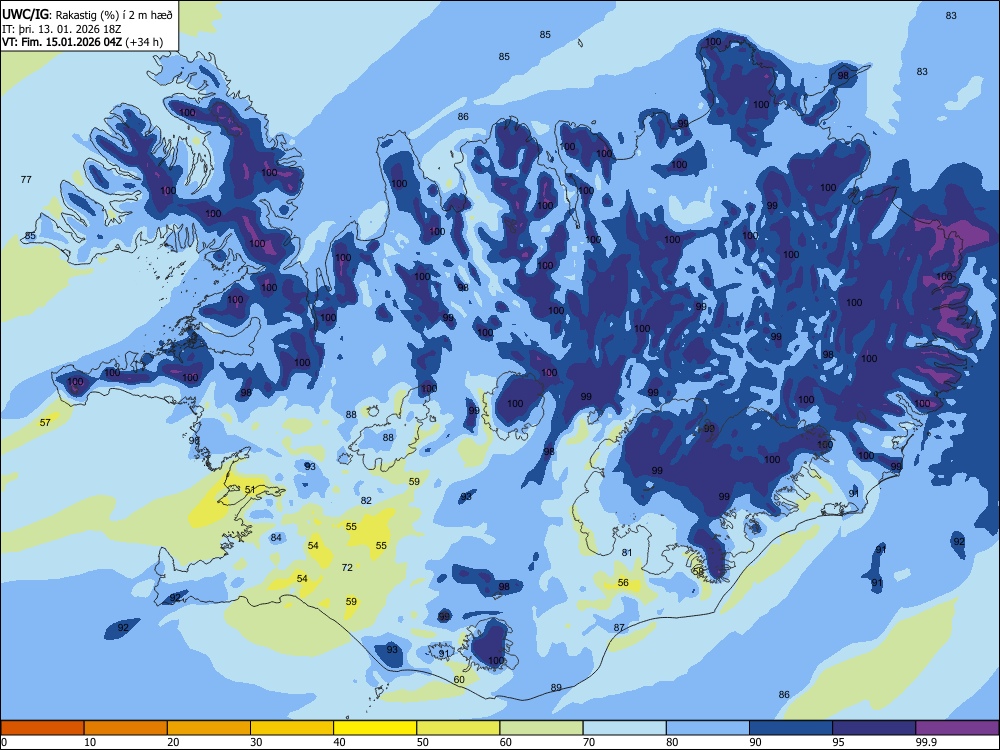Click the legend scale label '95'

point(838,742)
